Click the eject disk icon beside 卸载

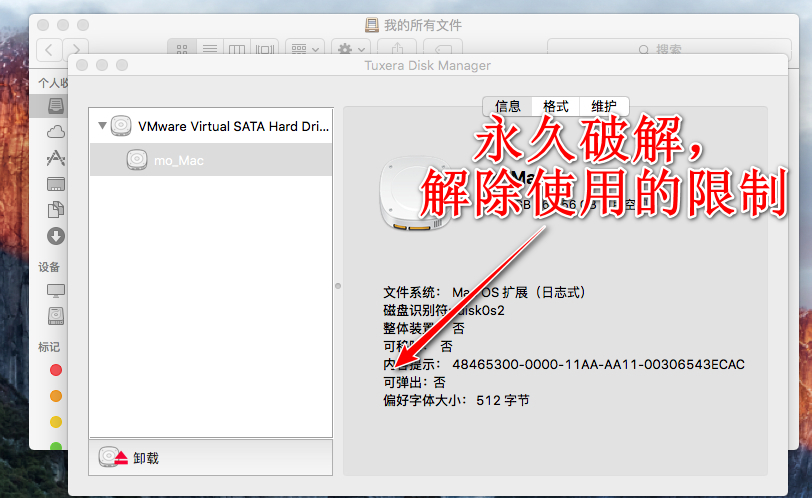(113, 457)
